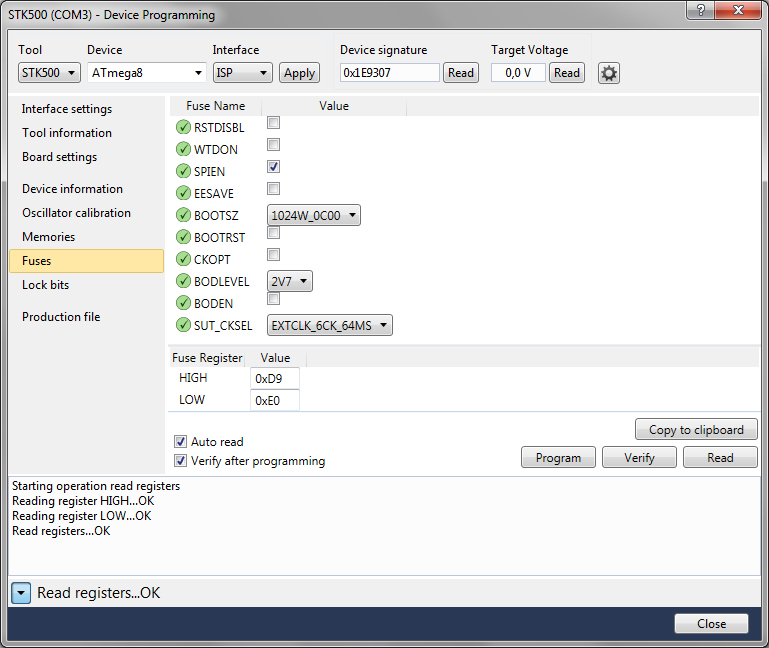The width and height of the screenshot is (769, 648).
Task: Click the Verify button
Action: (639, 458)
